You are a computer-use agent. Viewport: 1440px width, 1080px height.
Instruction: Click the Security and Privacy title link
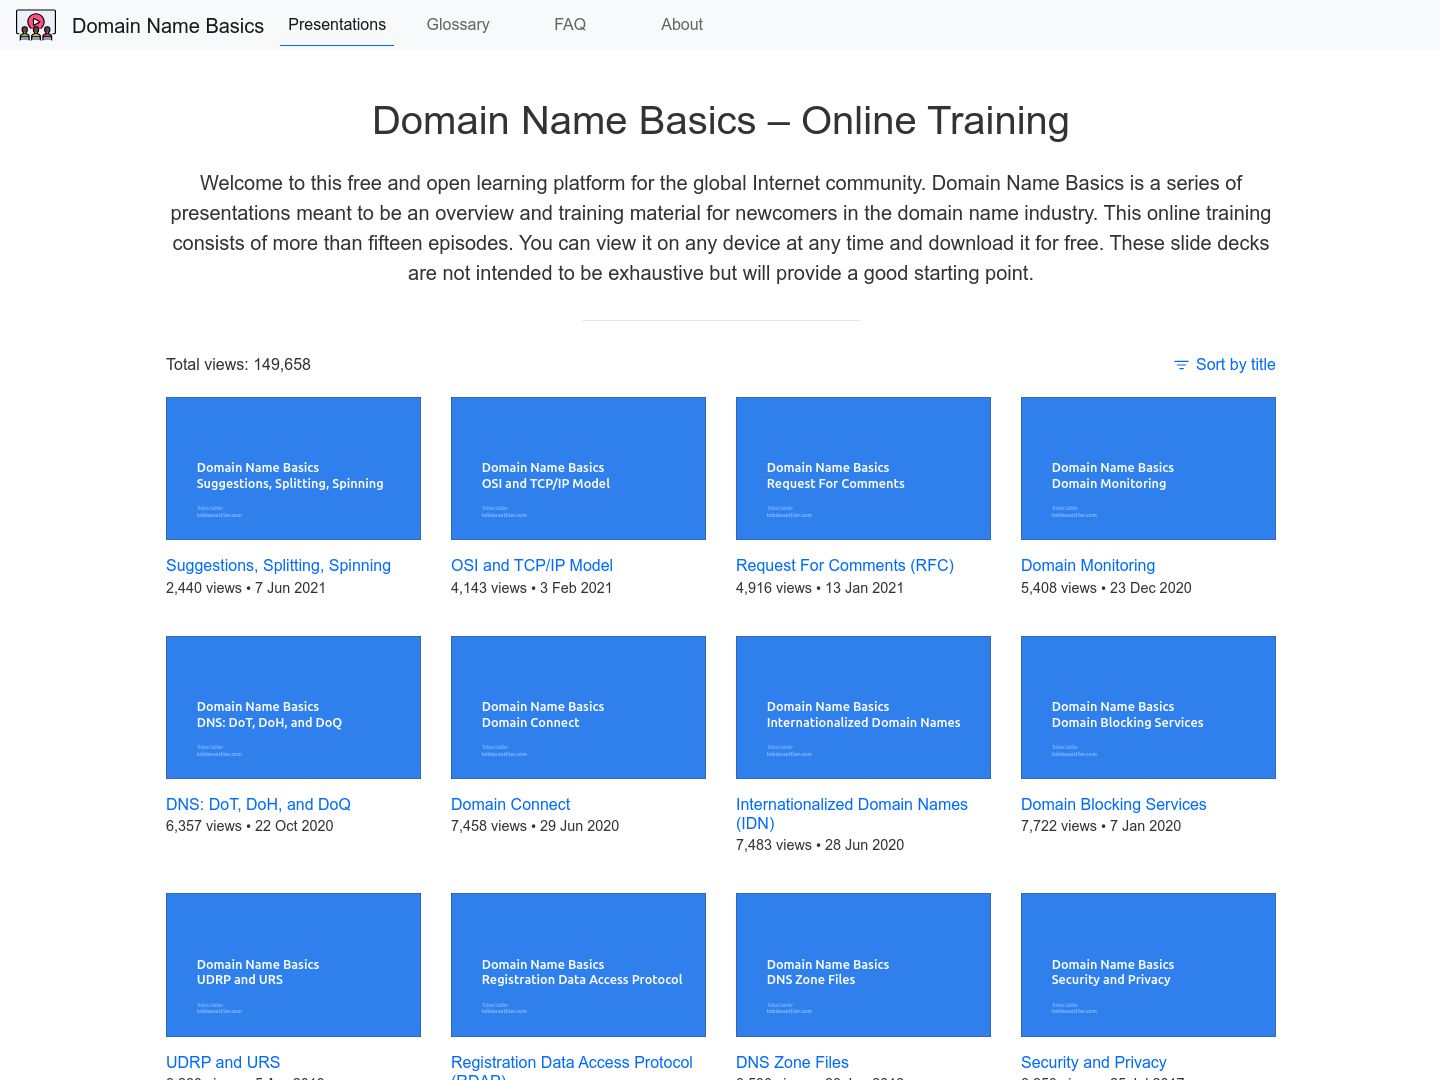click(1093, 1062)
